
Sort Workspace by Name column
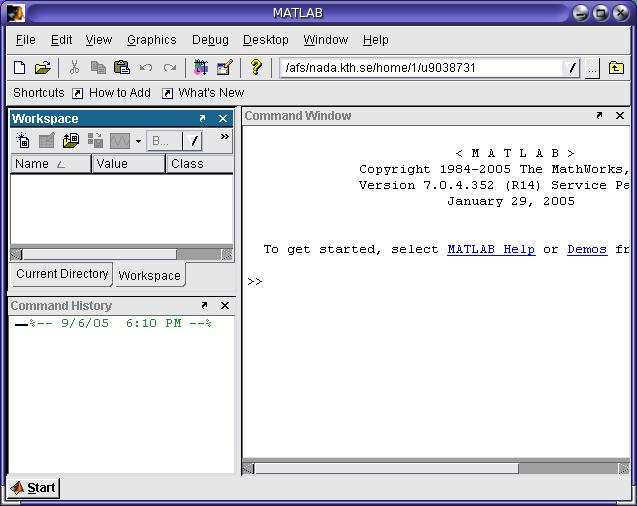click(50, 164)
